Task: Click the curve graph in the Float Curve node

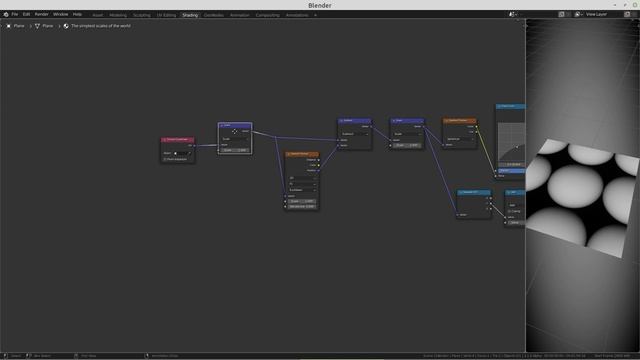Action: tap(512, 142)
